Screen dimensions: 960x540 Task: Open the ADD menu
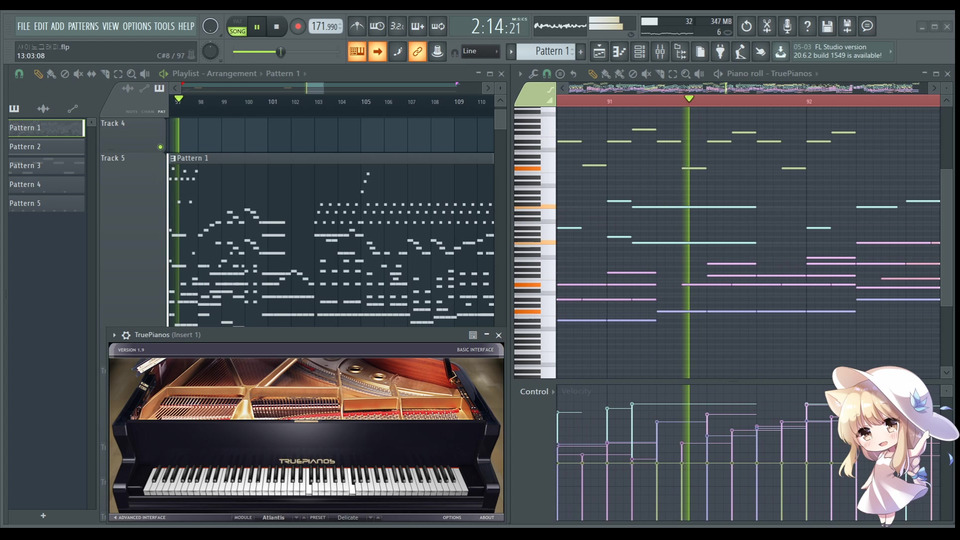click(x=58, y=26)
